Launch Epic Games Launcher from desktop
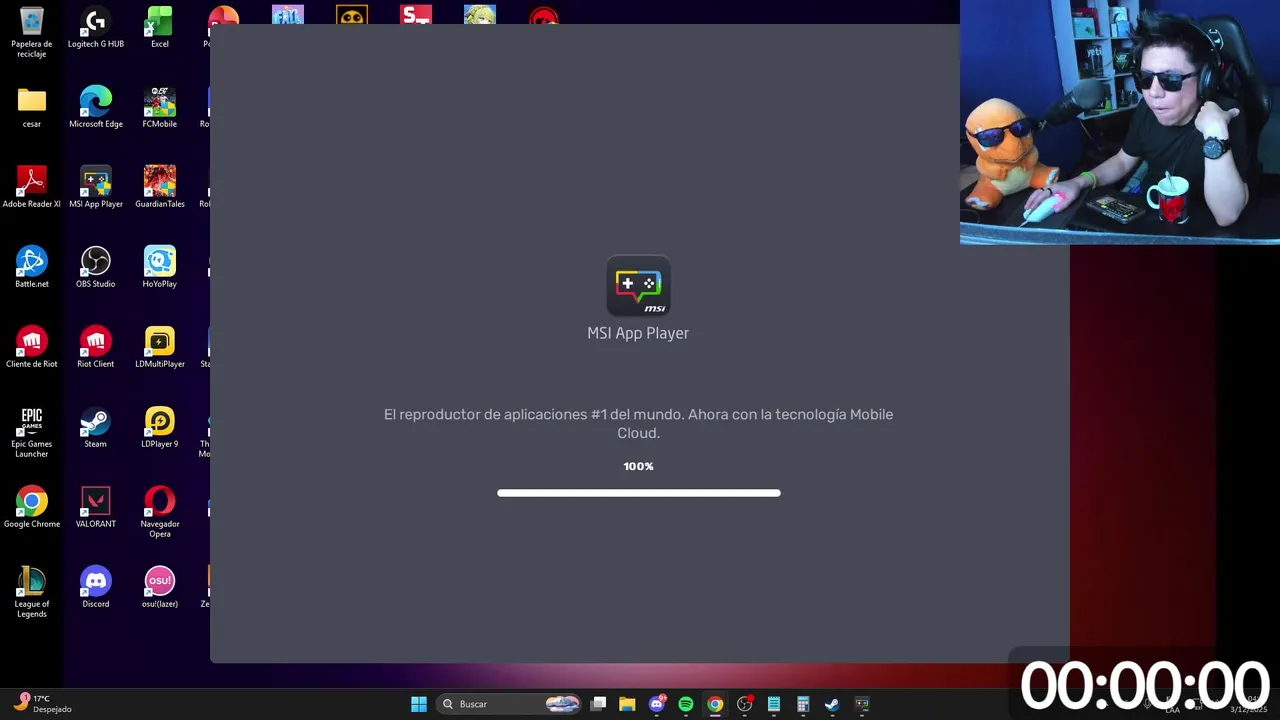 [32, 433]
